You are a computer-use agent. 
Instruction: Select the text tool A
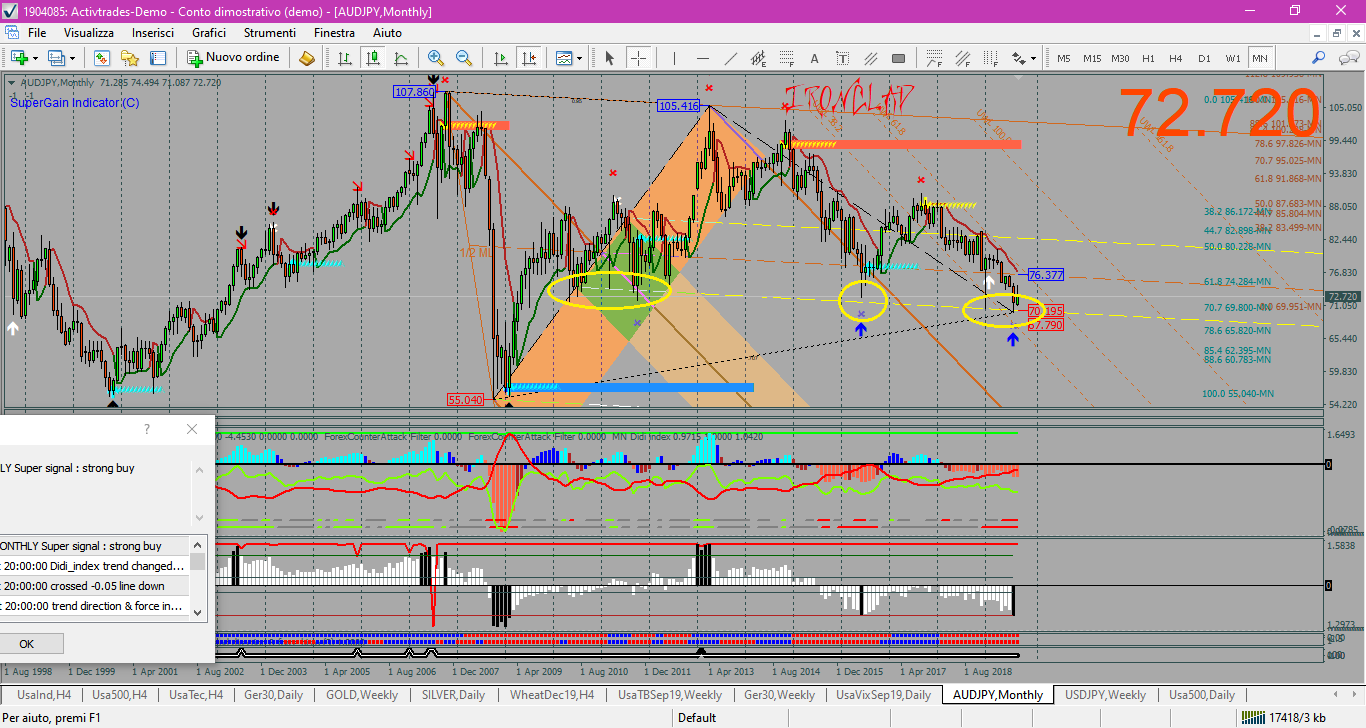coord(814,58)
